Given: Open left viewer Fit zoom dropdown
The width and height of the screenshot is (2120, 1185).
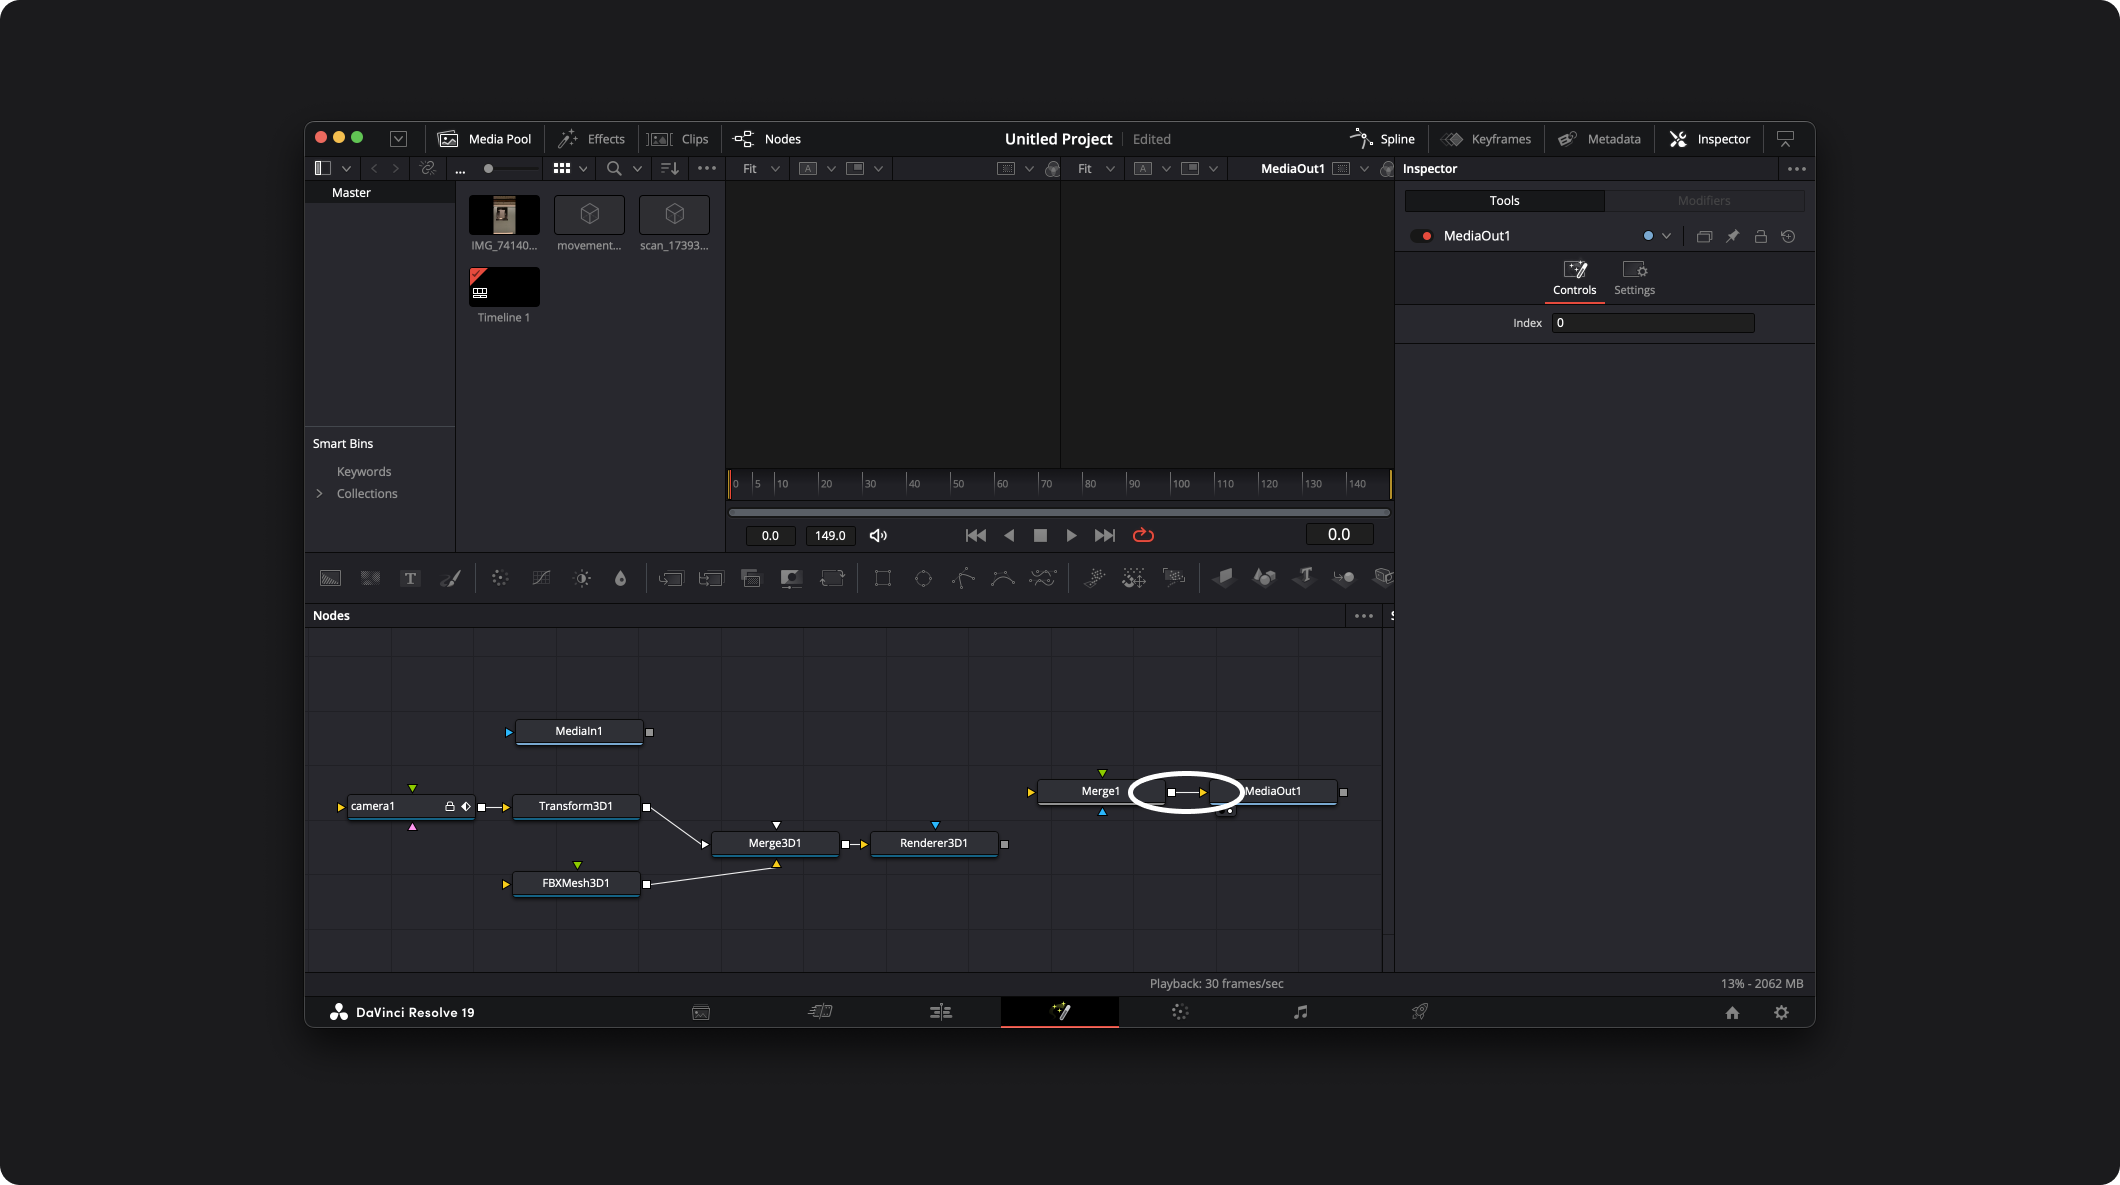Looking at the screenshot, I should [760, 169].
